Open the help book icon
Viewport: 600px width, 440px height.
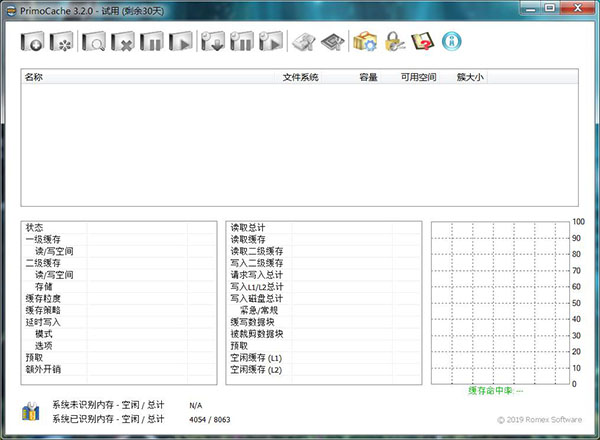(x=423, y=41)
